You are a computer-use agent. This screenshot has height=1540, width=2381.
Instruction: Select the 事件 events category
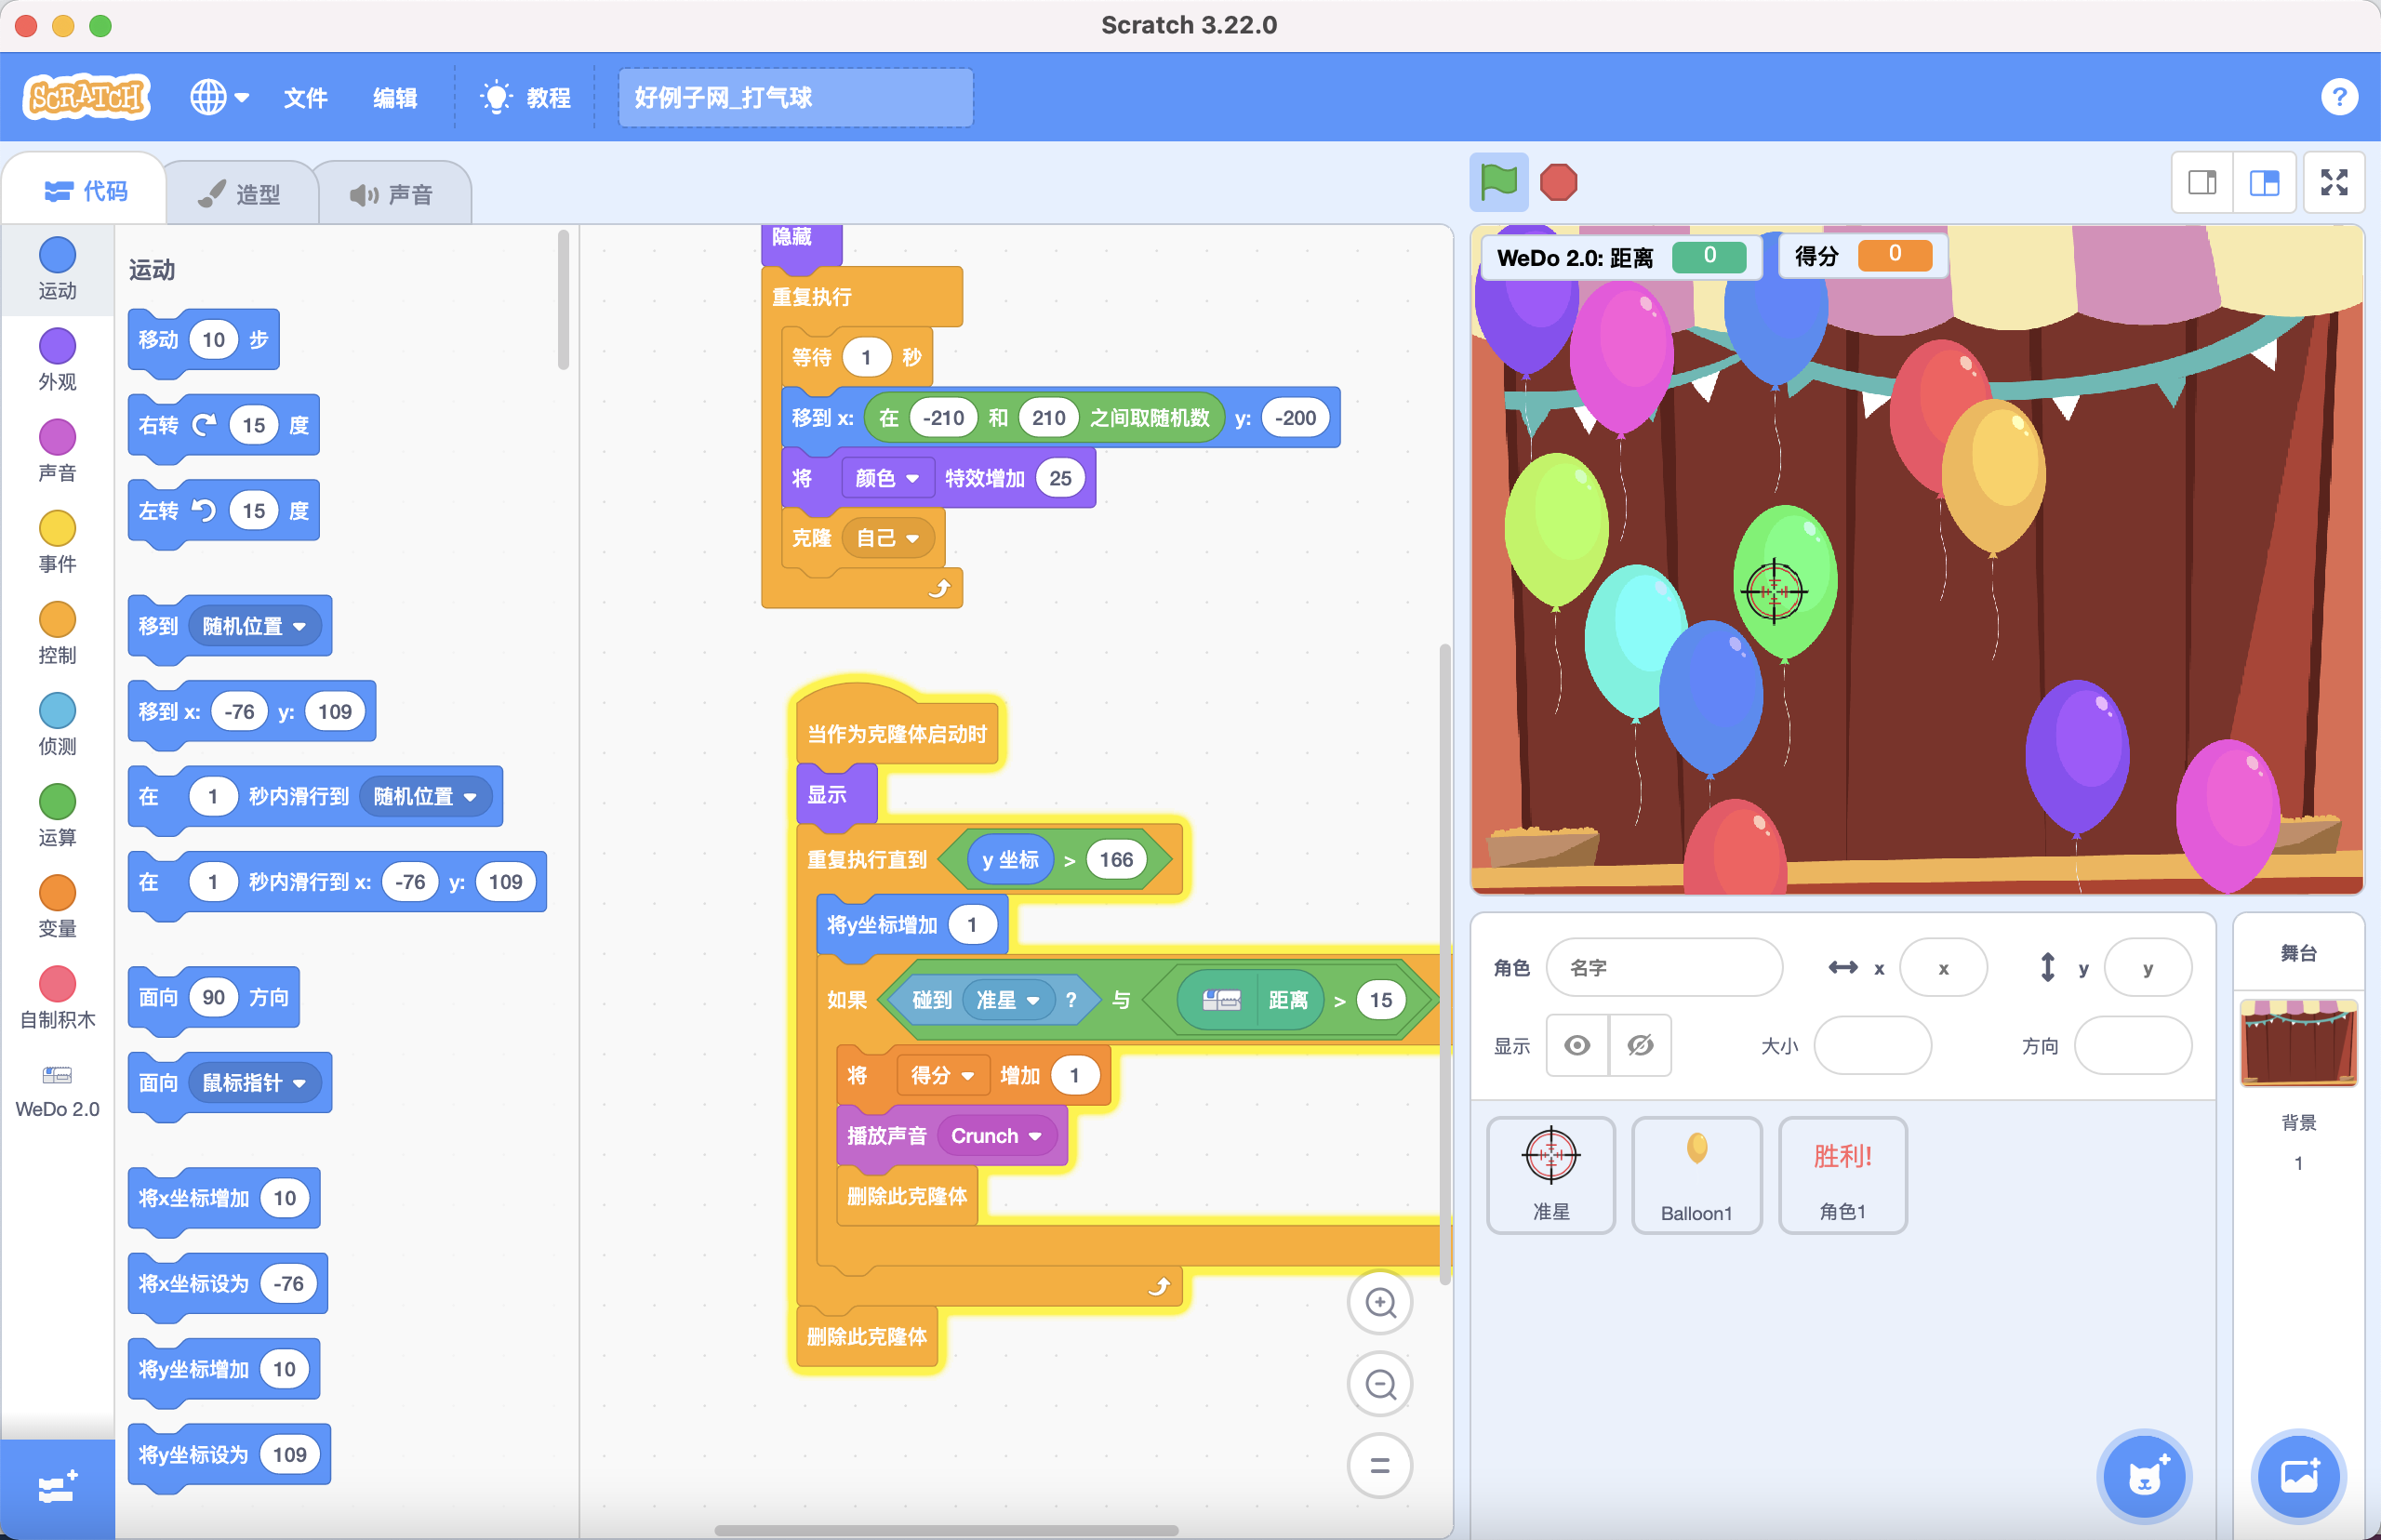[57, 541]
